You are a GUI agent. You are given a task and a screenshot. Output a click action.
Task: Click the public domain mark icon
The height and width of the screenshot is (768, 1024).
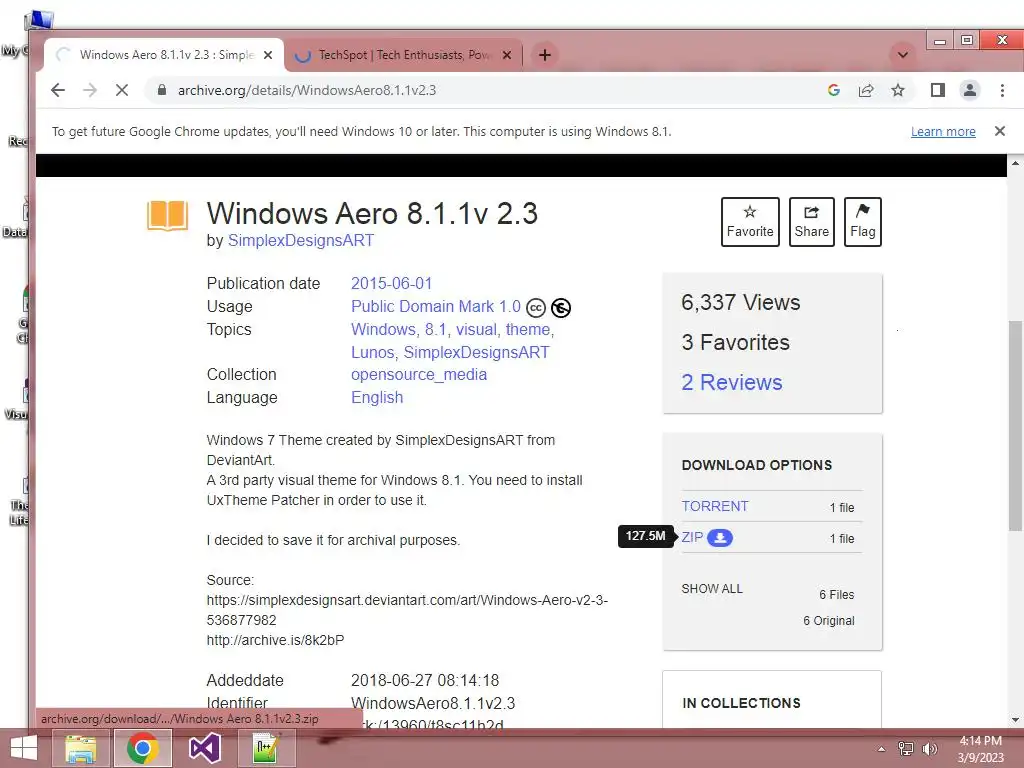pyautogui.click(x=561, y=308)
